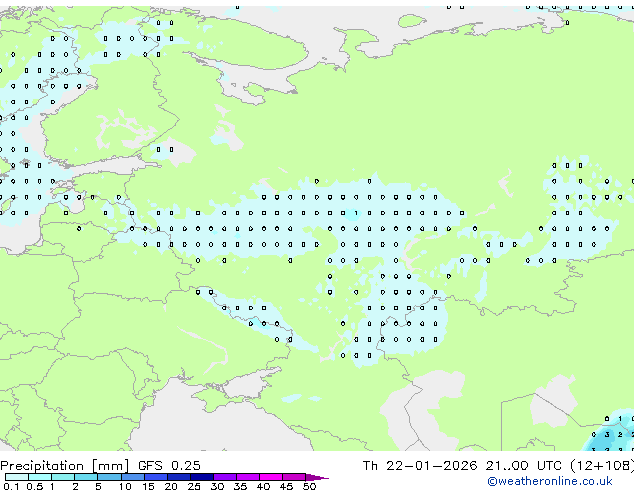This screenshot has height=490, width=634.
Task: Click the time '21..00 UTC'
Action: [x=524, y=466]
